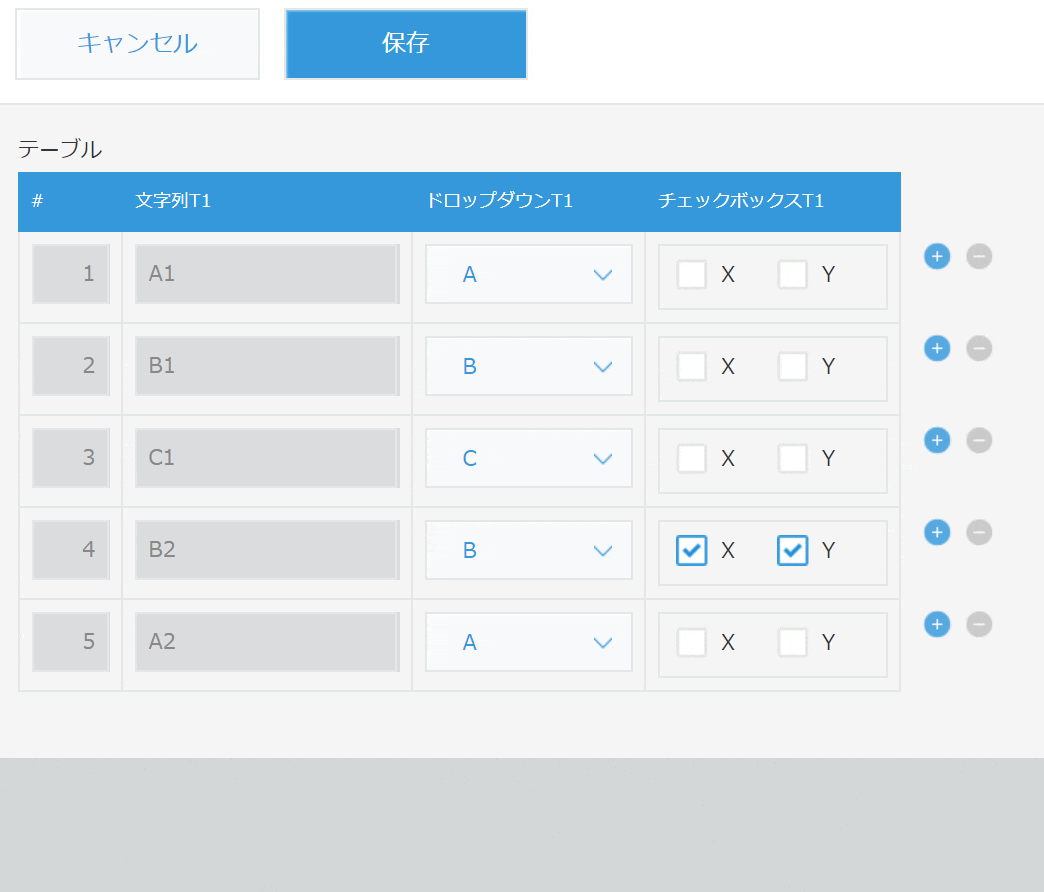Enable Y in row C1
Screen dimensions: 1044x892
(792, 458)
